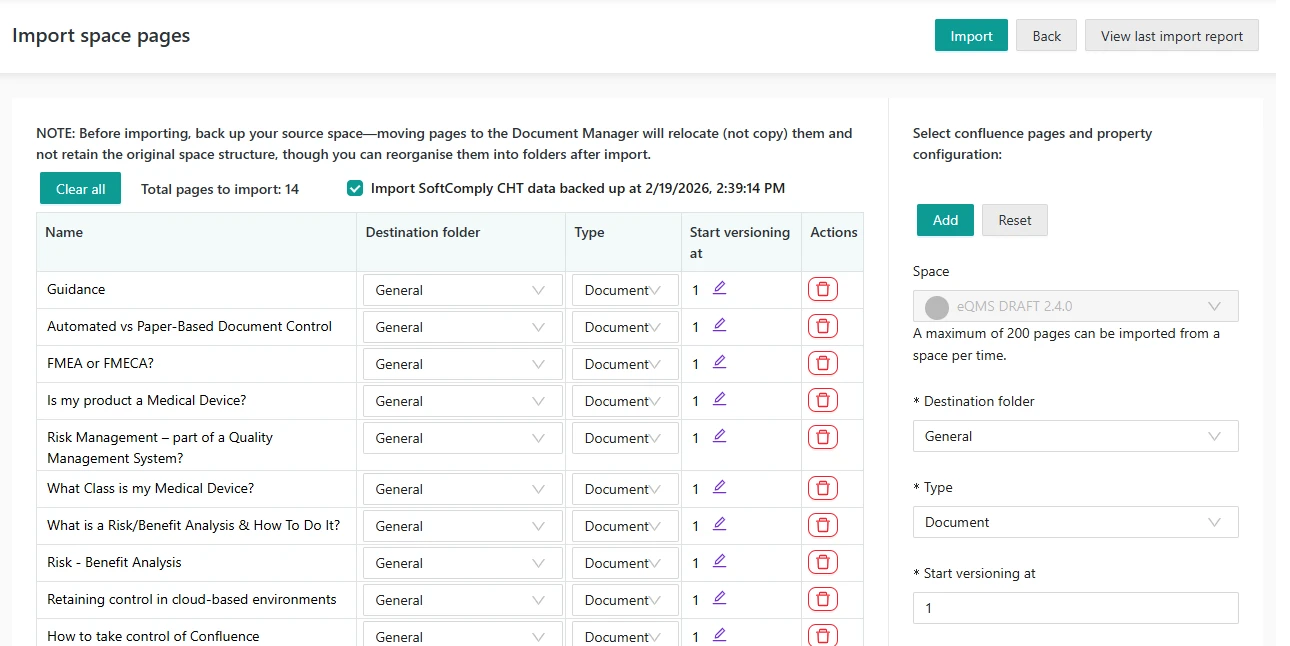Delete the Guidance row with trash icon

click(x=822, y=290)
